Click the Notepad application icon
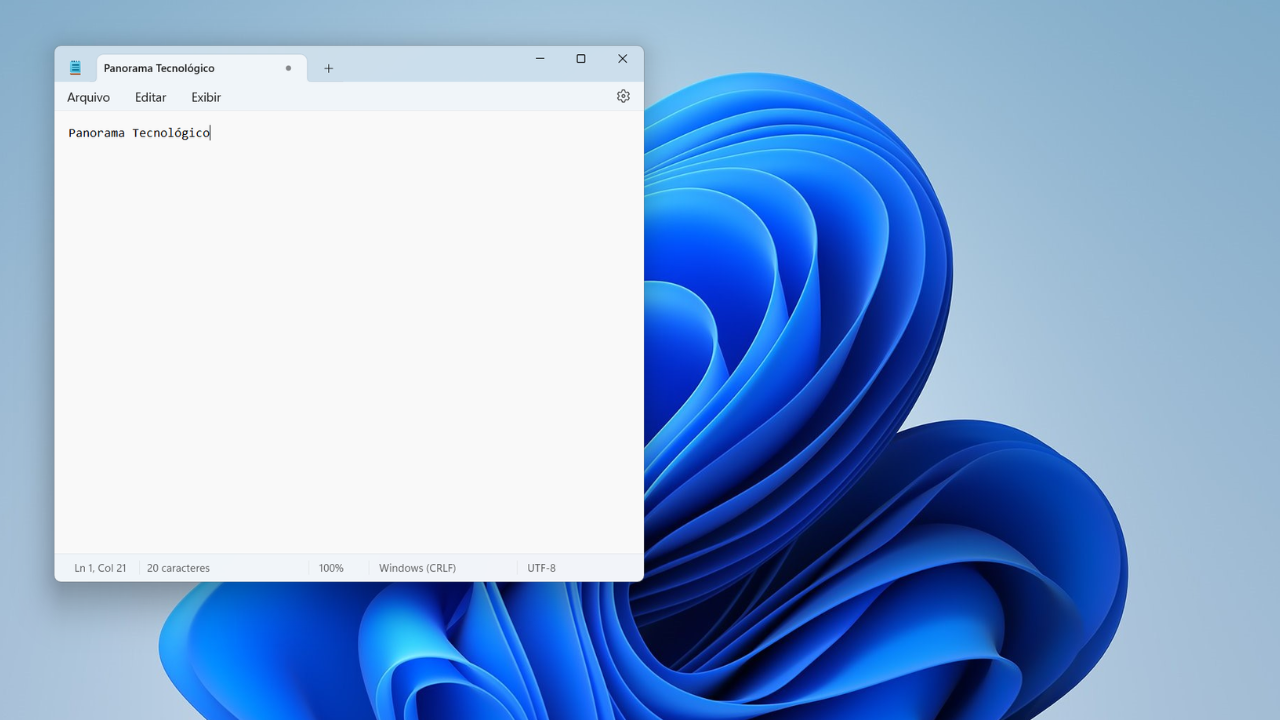 [x=75, y=67]
